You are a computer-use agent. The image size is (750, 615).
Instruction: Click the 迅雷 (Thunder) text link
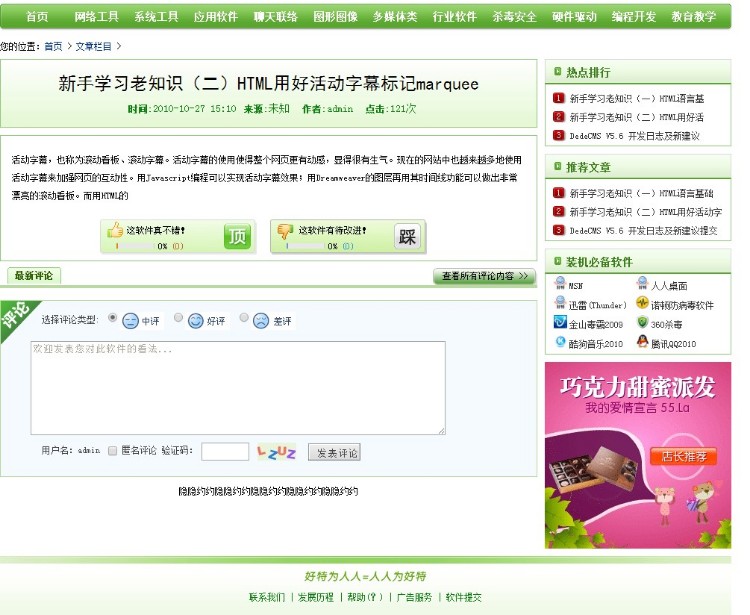597,305
